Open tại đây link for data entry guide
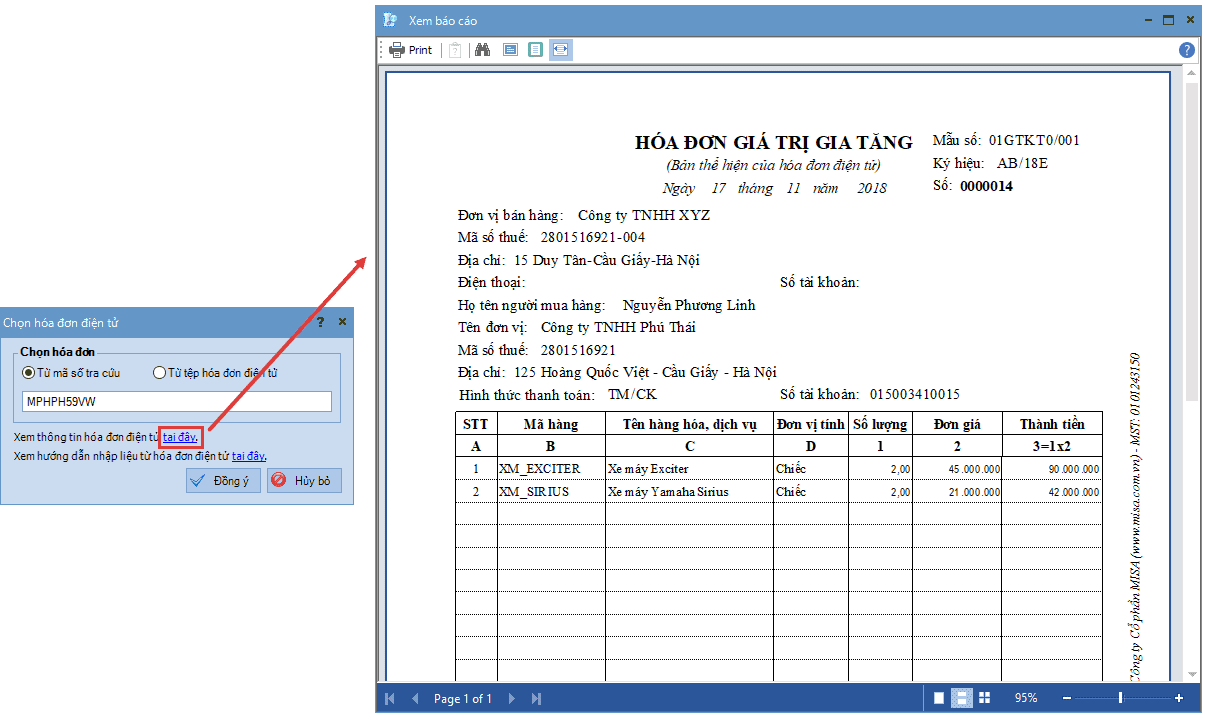Screen dimensions: 1205x720 (250, 456)
